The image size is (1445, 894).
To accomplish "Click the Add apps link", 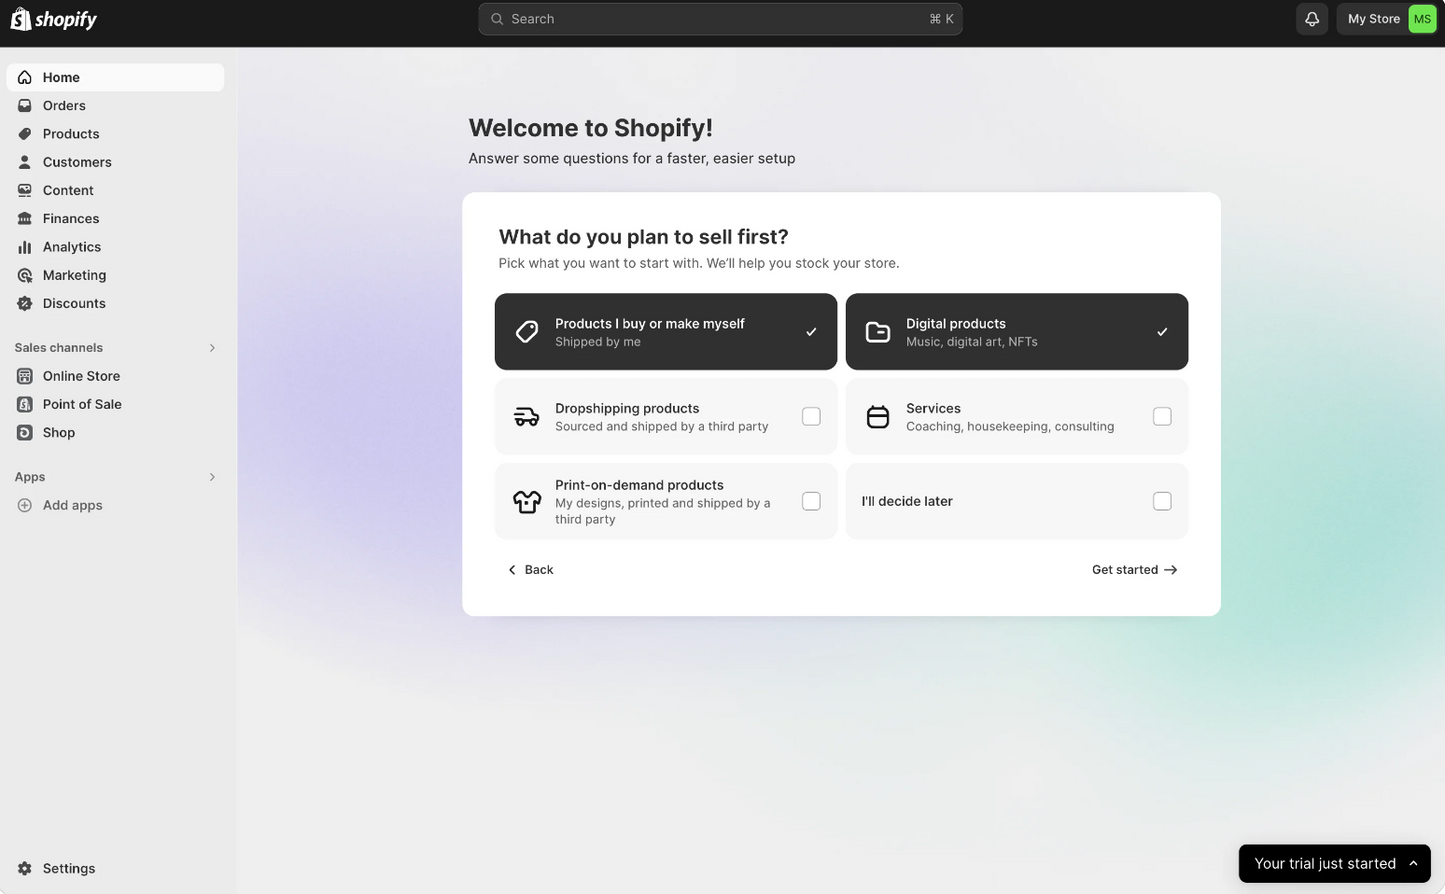I will [x=115, y=505].
